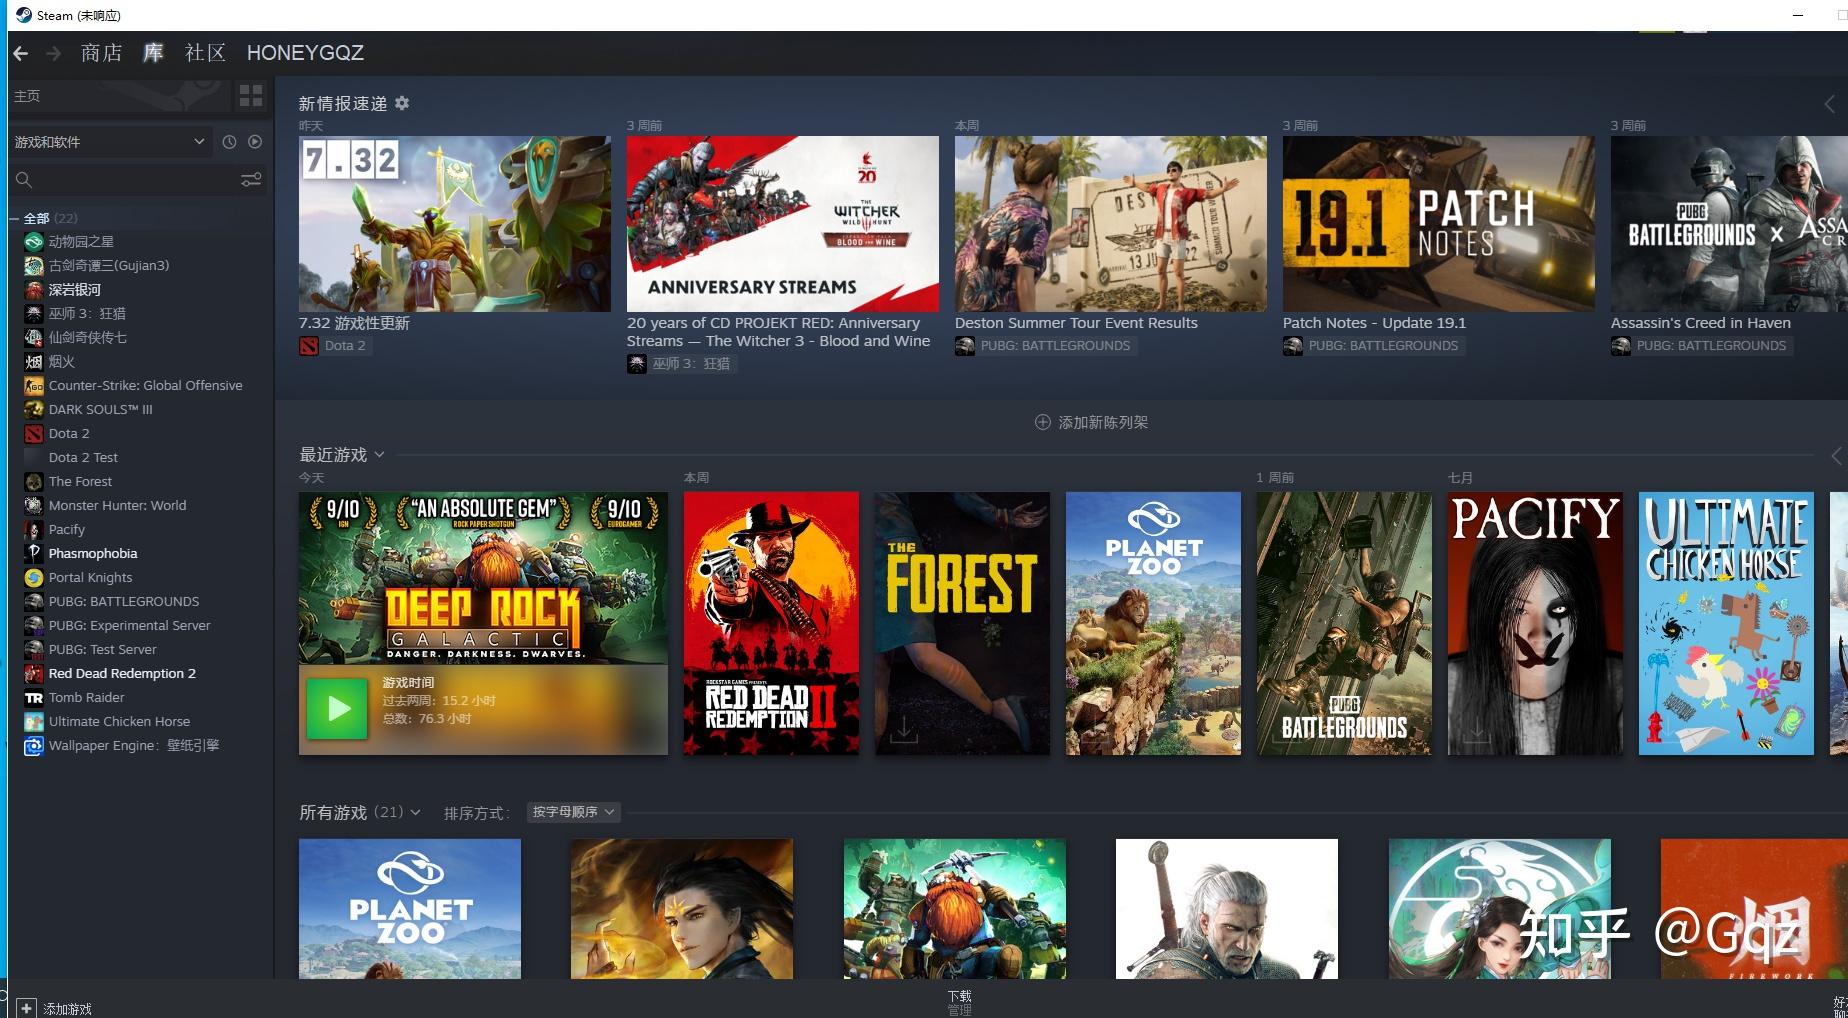This screenshot has width=1848, height=1018.
Task: Open the PUBG Battlegrounds game cover
Action: (1344, 623)
